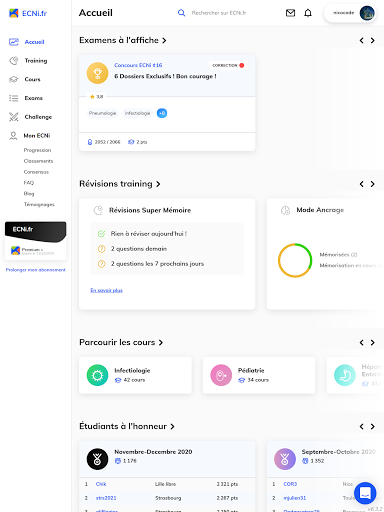384x512 pixels.
Task: Open the mail envelope icon
Action: click(290, 13)
